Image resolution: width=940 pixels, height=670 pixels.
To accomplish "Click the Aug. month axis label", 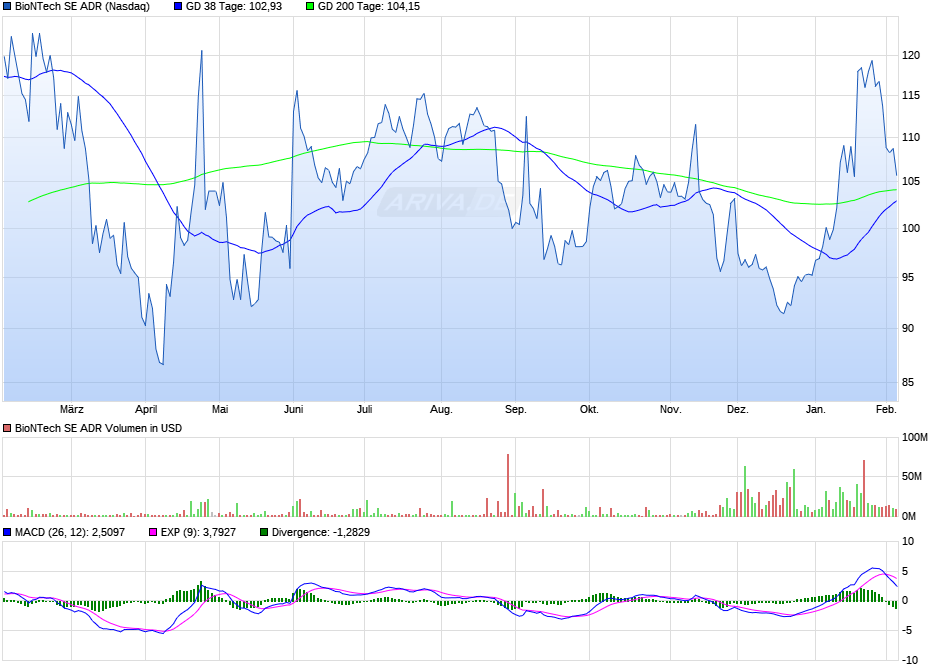I will (x=441, y=409).
